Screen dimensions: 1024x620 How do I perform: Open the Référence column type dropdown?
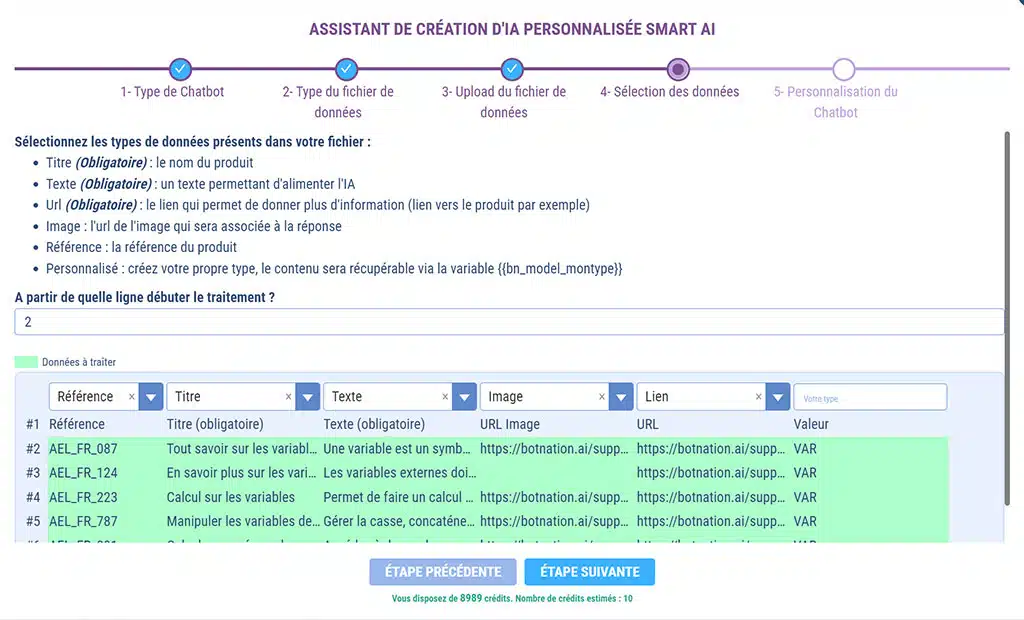pyautogui.click(x=151, y=397)
